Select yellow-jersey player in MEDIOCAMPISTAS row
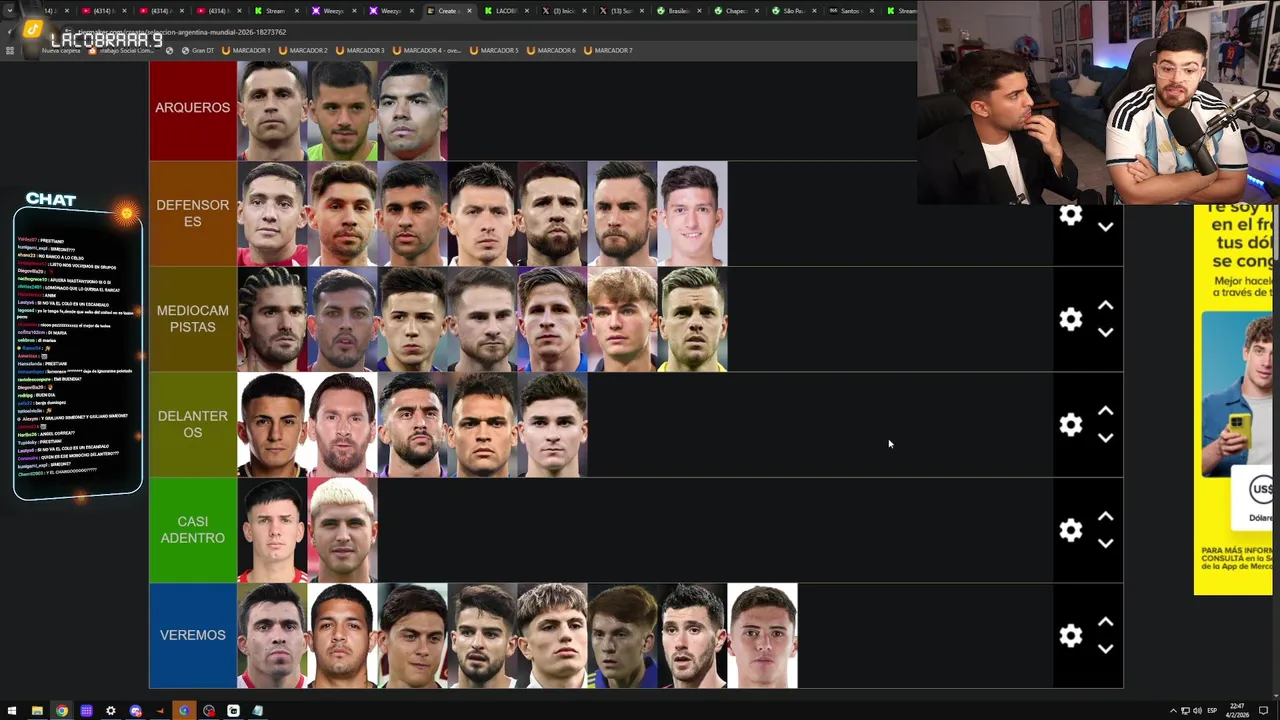The image size is (1280, 720). point(692,319)
